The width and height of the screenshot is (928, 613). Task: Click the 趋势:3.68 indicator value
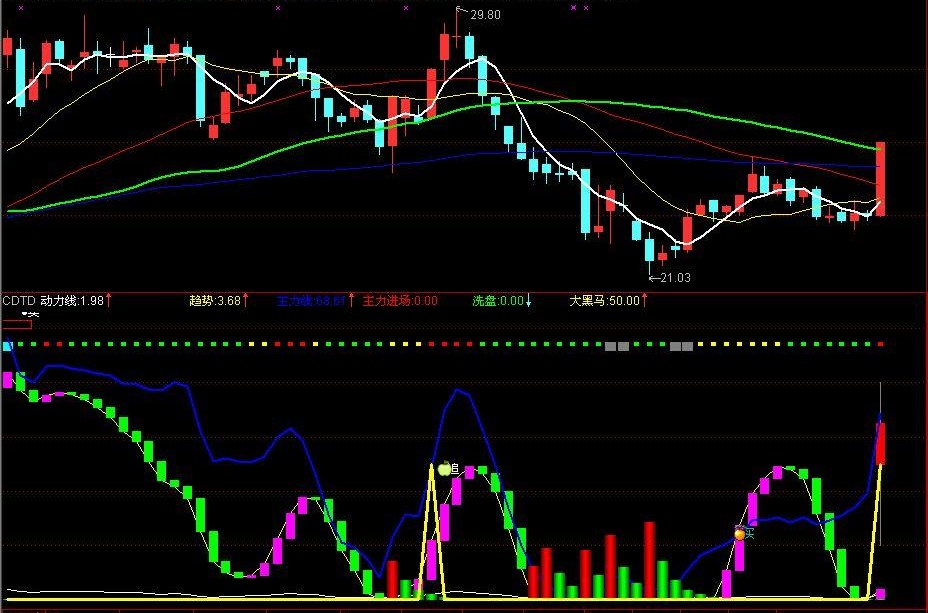[x=215, y=301]
